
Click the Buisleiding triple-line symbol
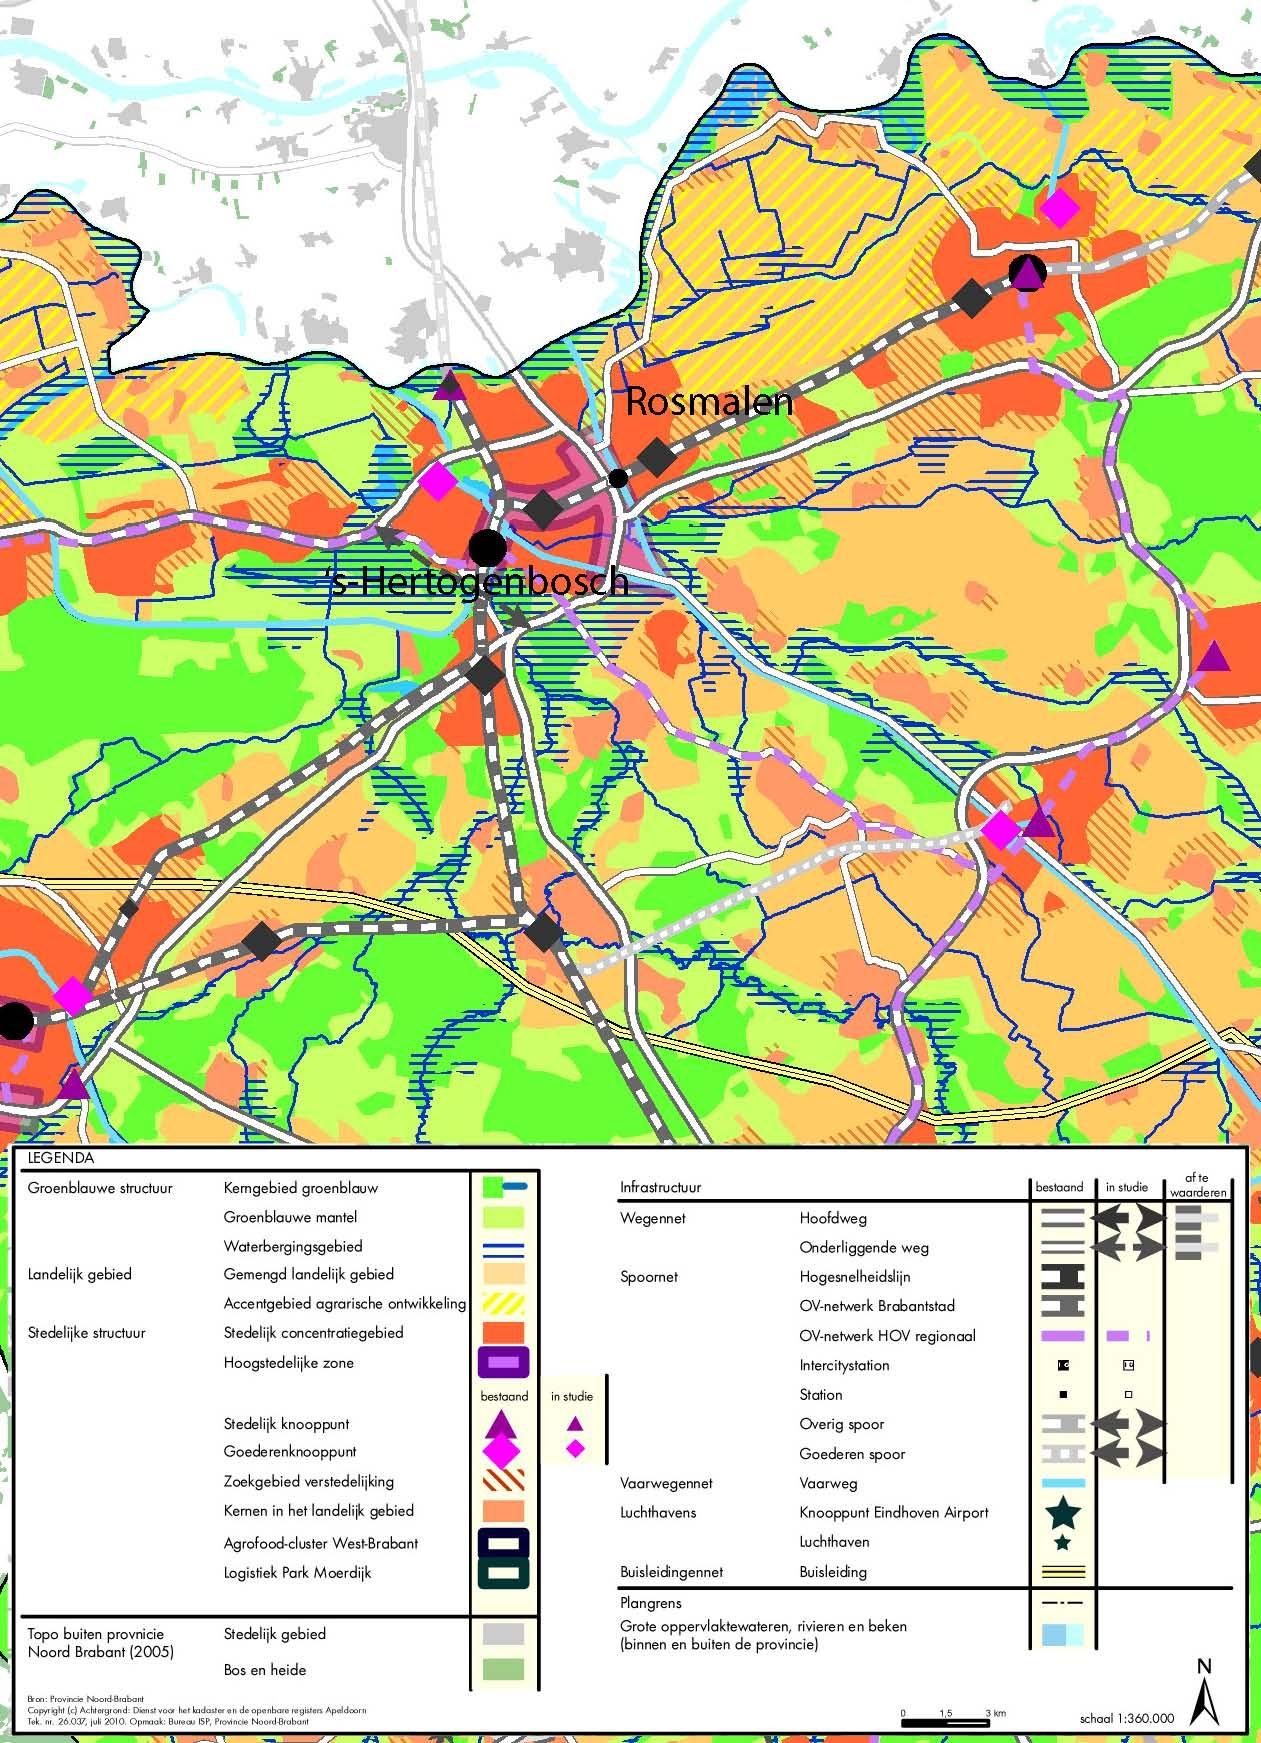click(1063, 1572)
